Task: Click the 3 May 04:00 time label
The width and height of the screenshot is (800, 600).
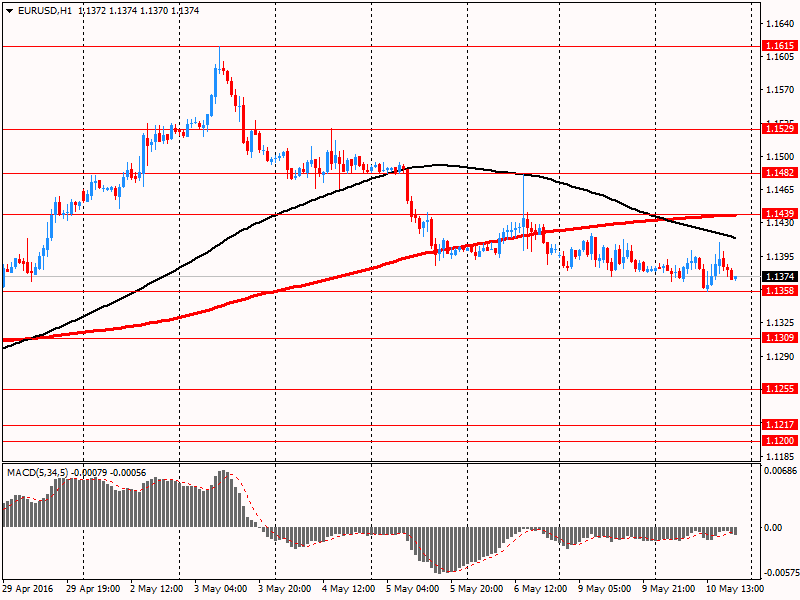Action: (x=221, y=589)
